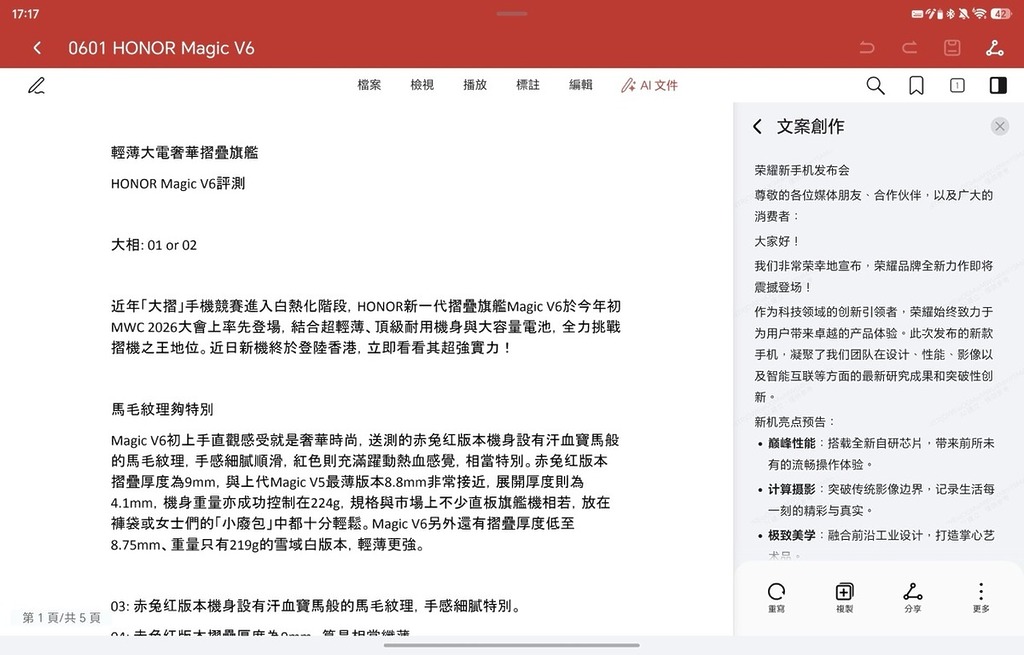Image resolution: width=1024 pixels, height=655 pixels.
Task: Click the AI panel paragraph starting 作为科技领域
Action: pyautogui.click(x=874, y=354)
